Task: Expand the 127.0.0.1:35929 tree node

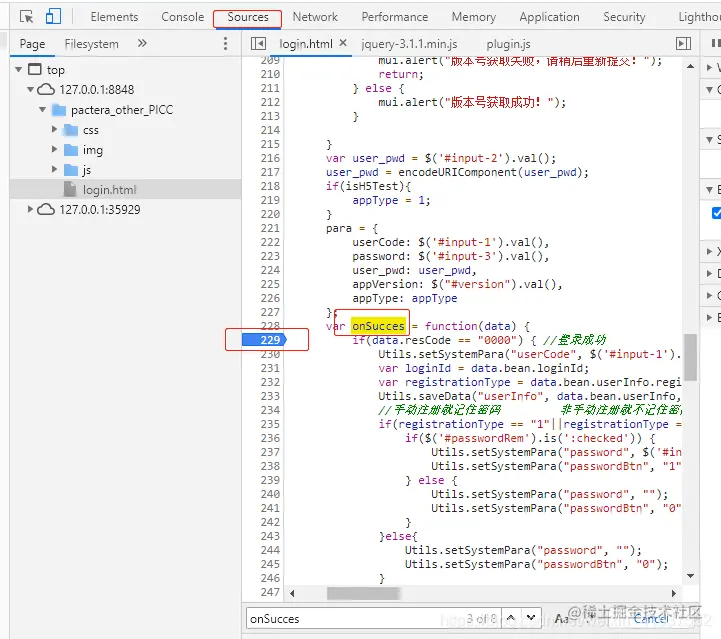Action: coord(30,209)
